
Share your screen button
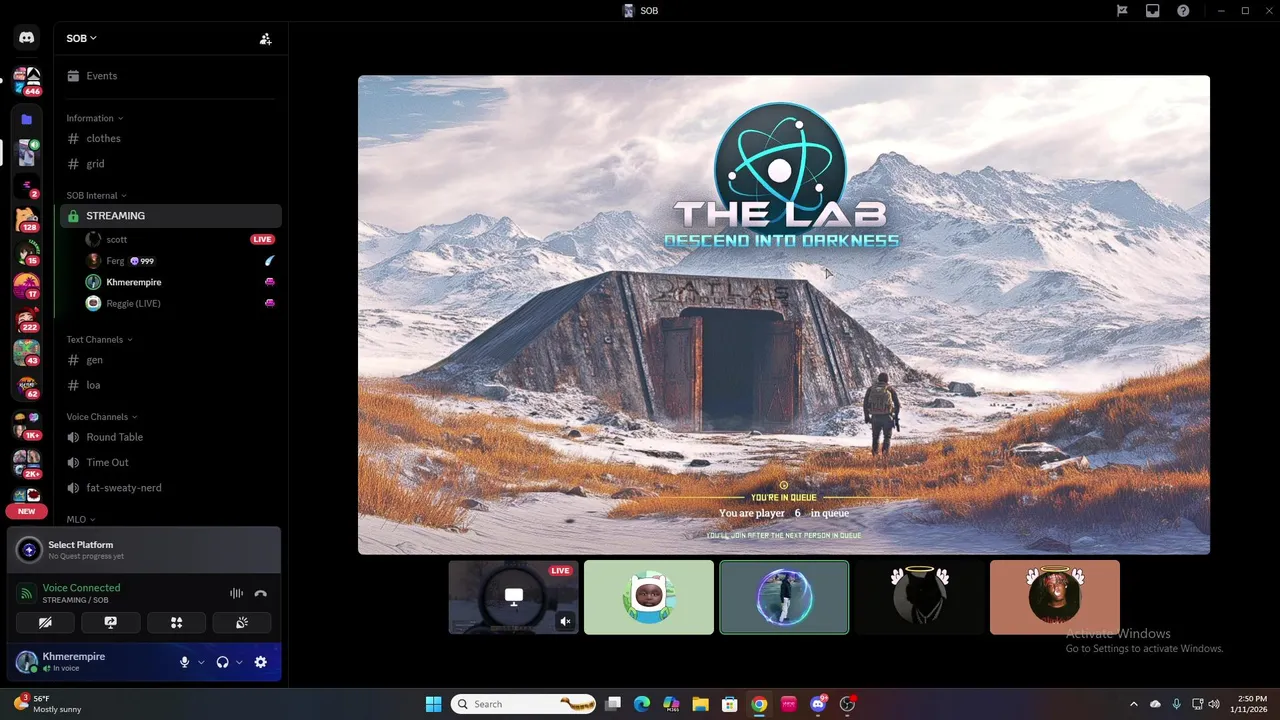[111, 622]
